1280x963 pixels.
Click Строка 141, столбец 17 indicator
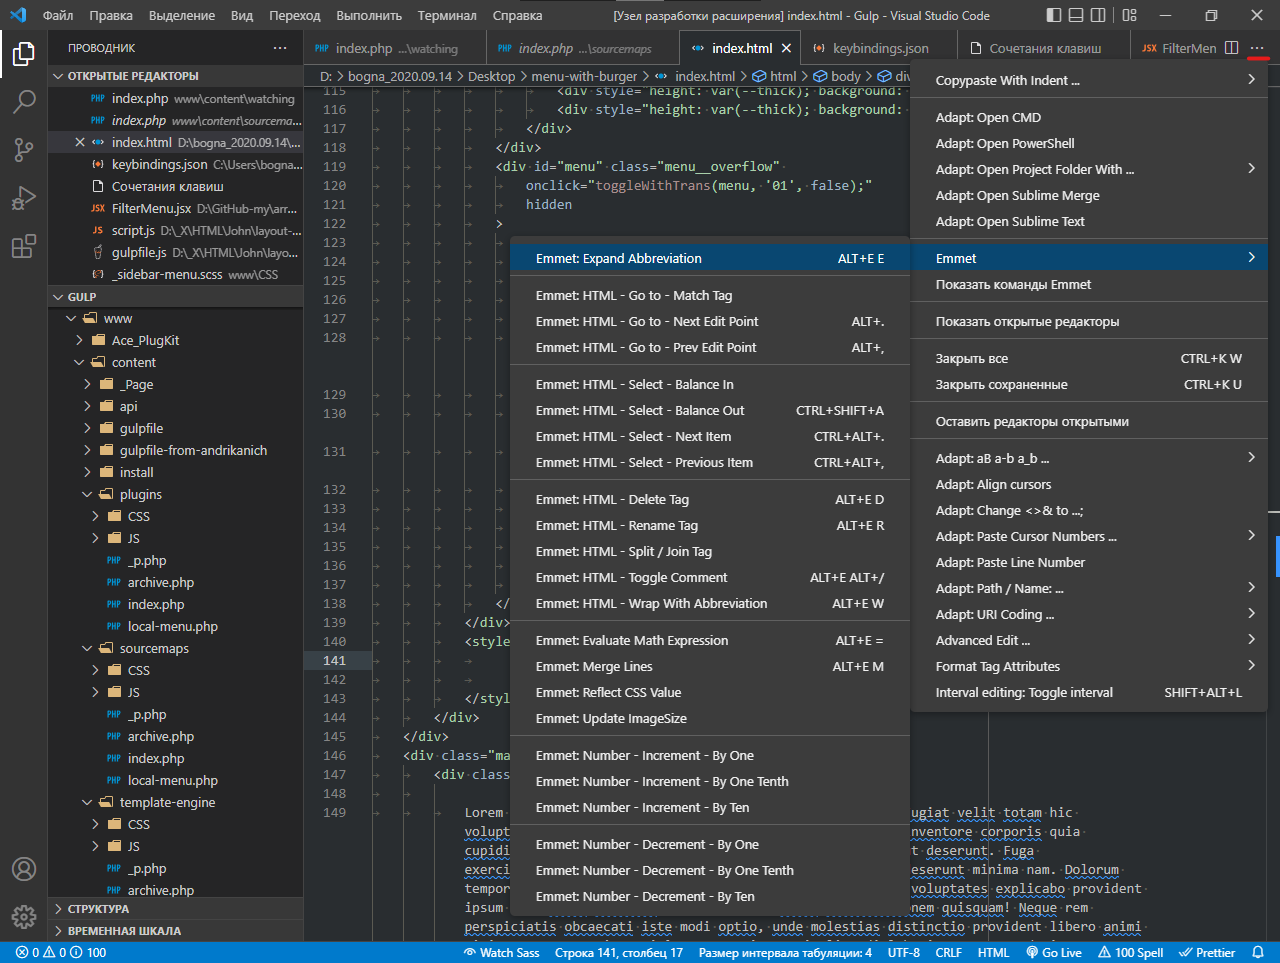[619, 953]
